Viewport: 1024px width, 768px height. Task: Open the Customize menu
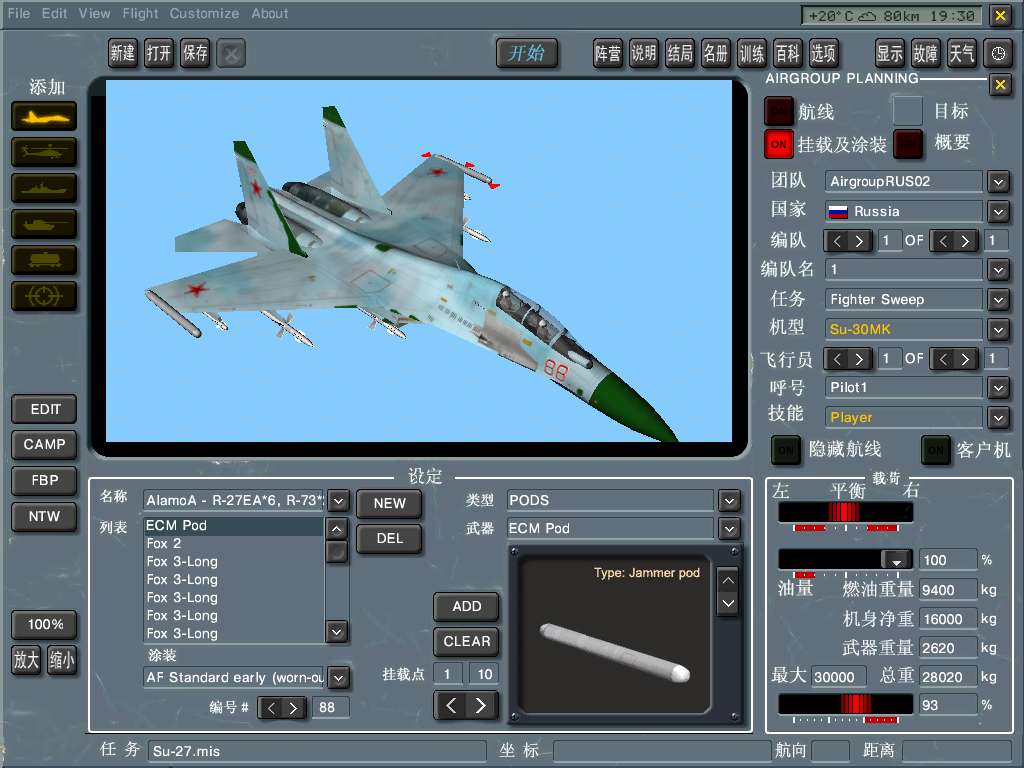pos(204,13)
